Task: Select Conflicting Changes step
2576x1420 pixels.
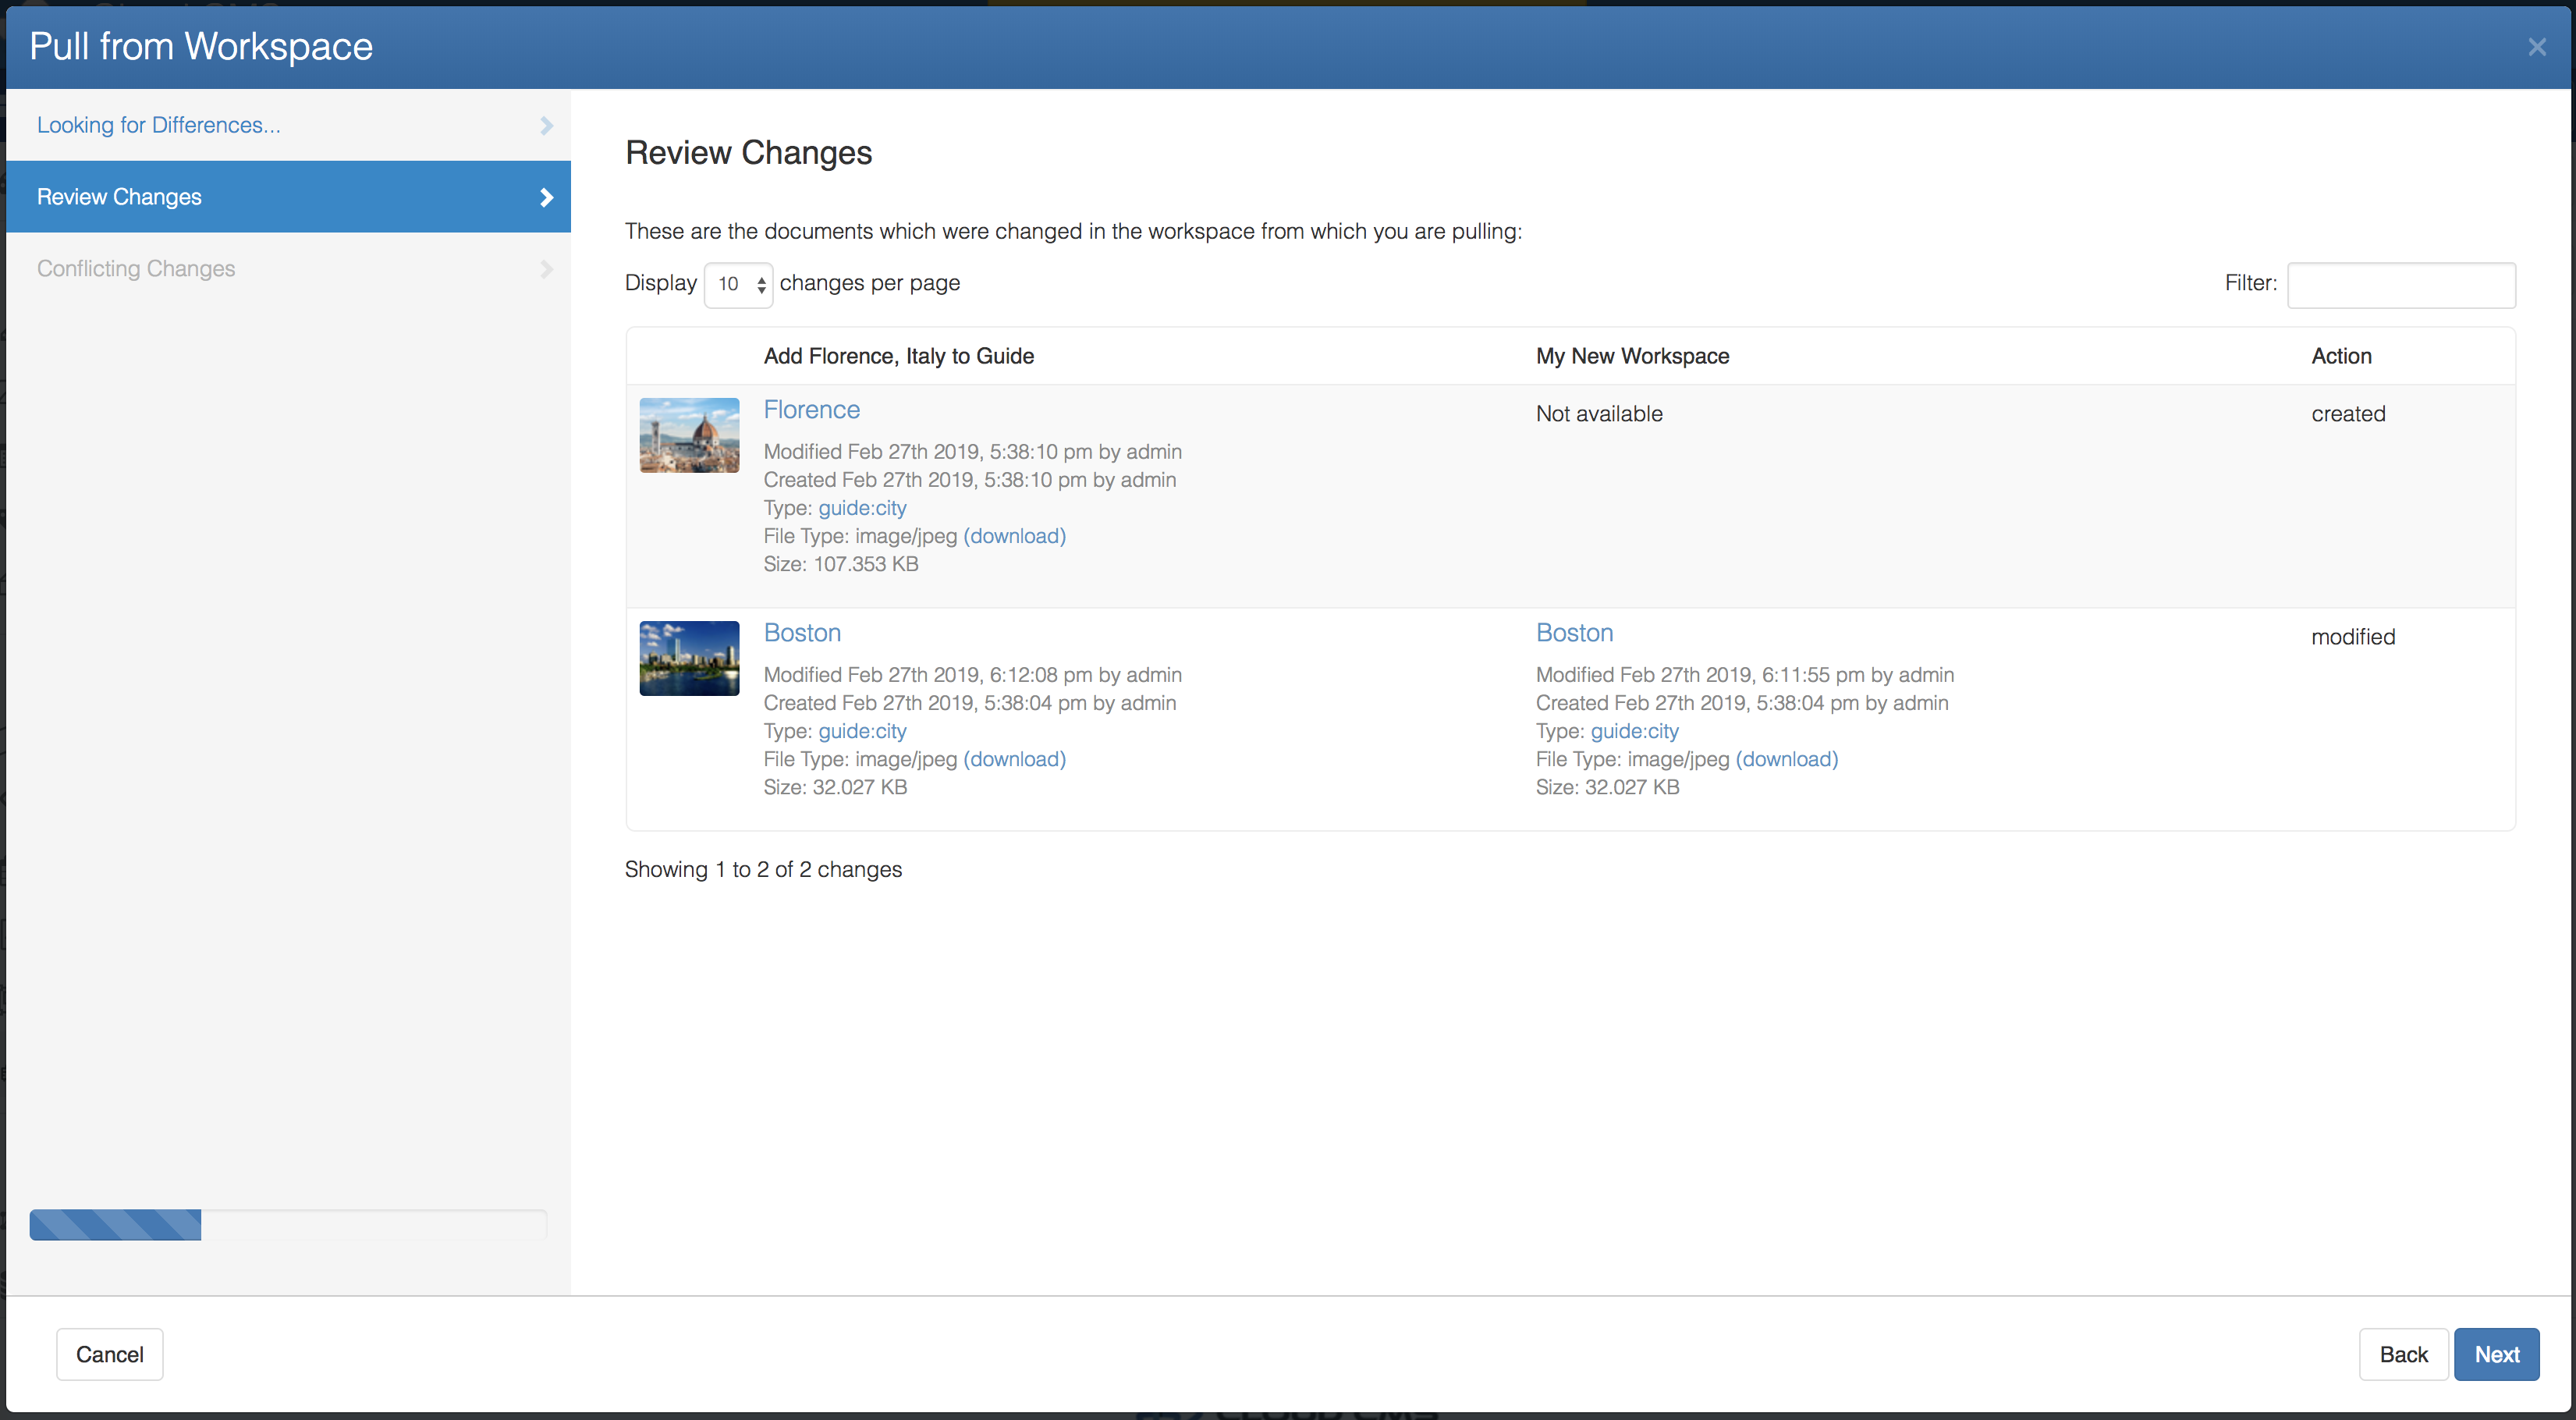Action: 136,269
